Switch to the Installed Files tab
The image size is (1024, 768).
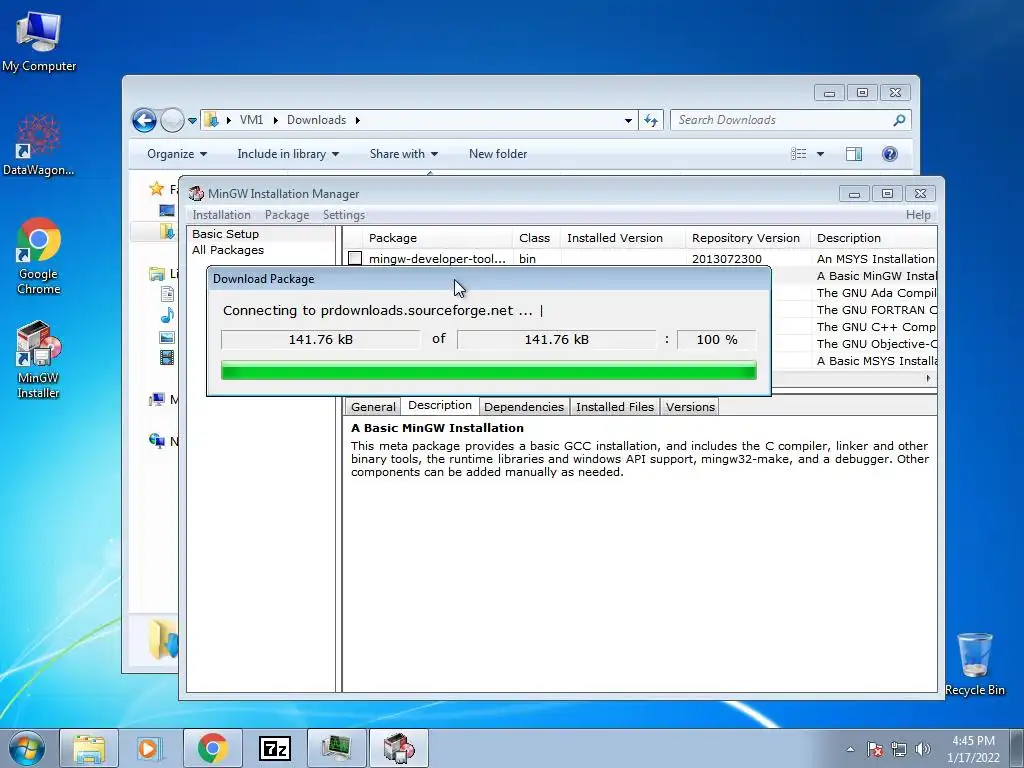click(615, 407)
